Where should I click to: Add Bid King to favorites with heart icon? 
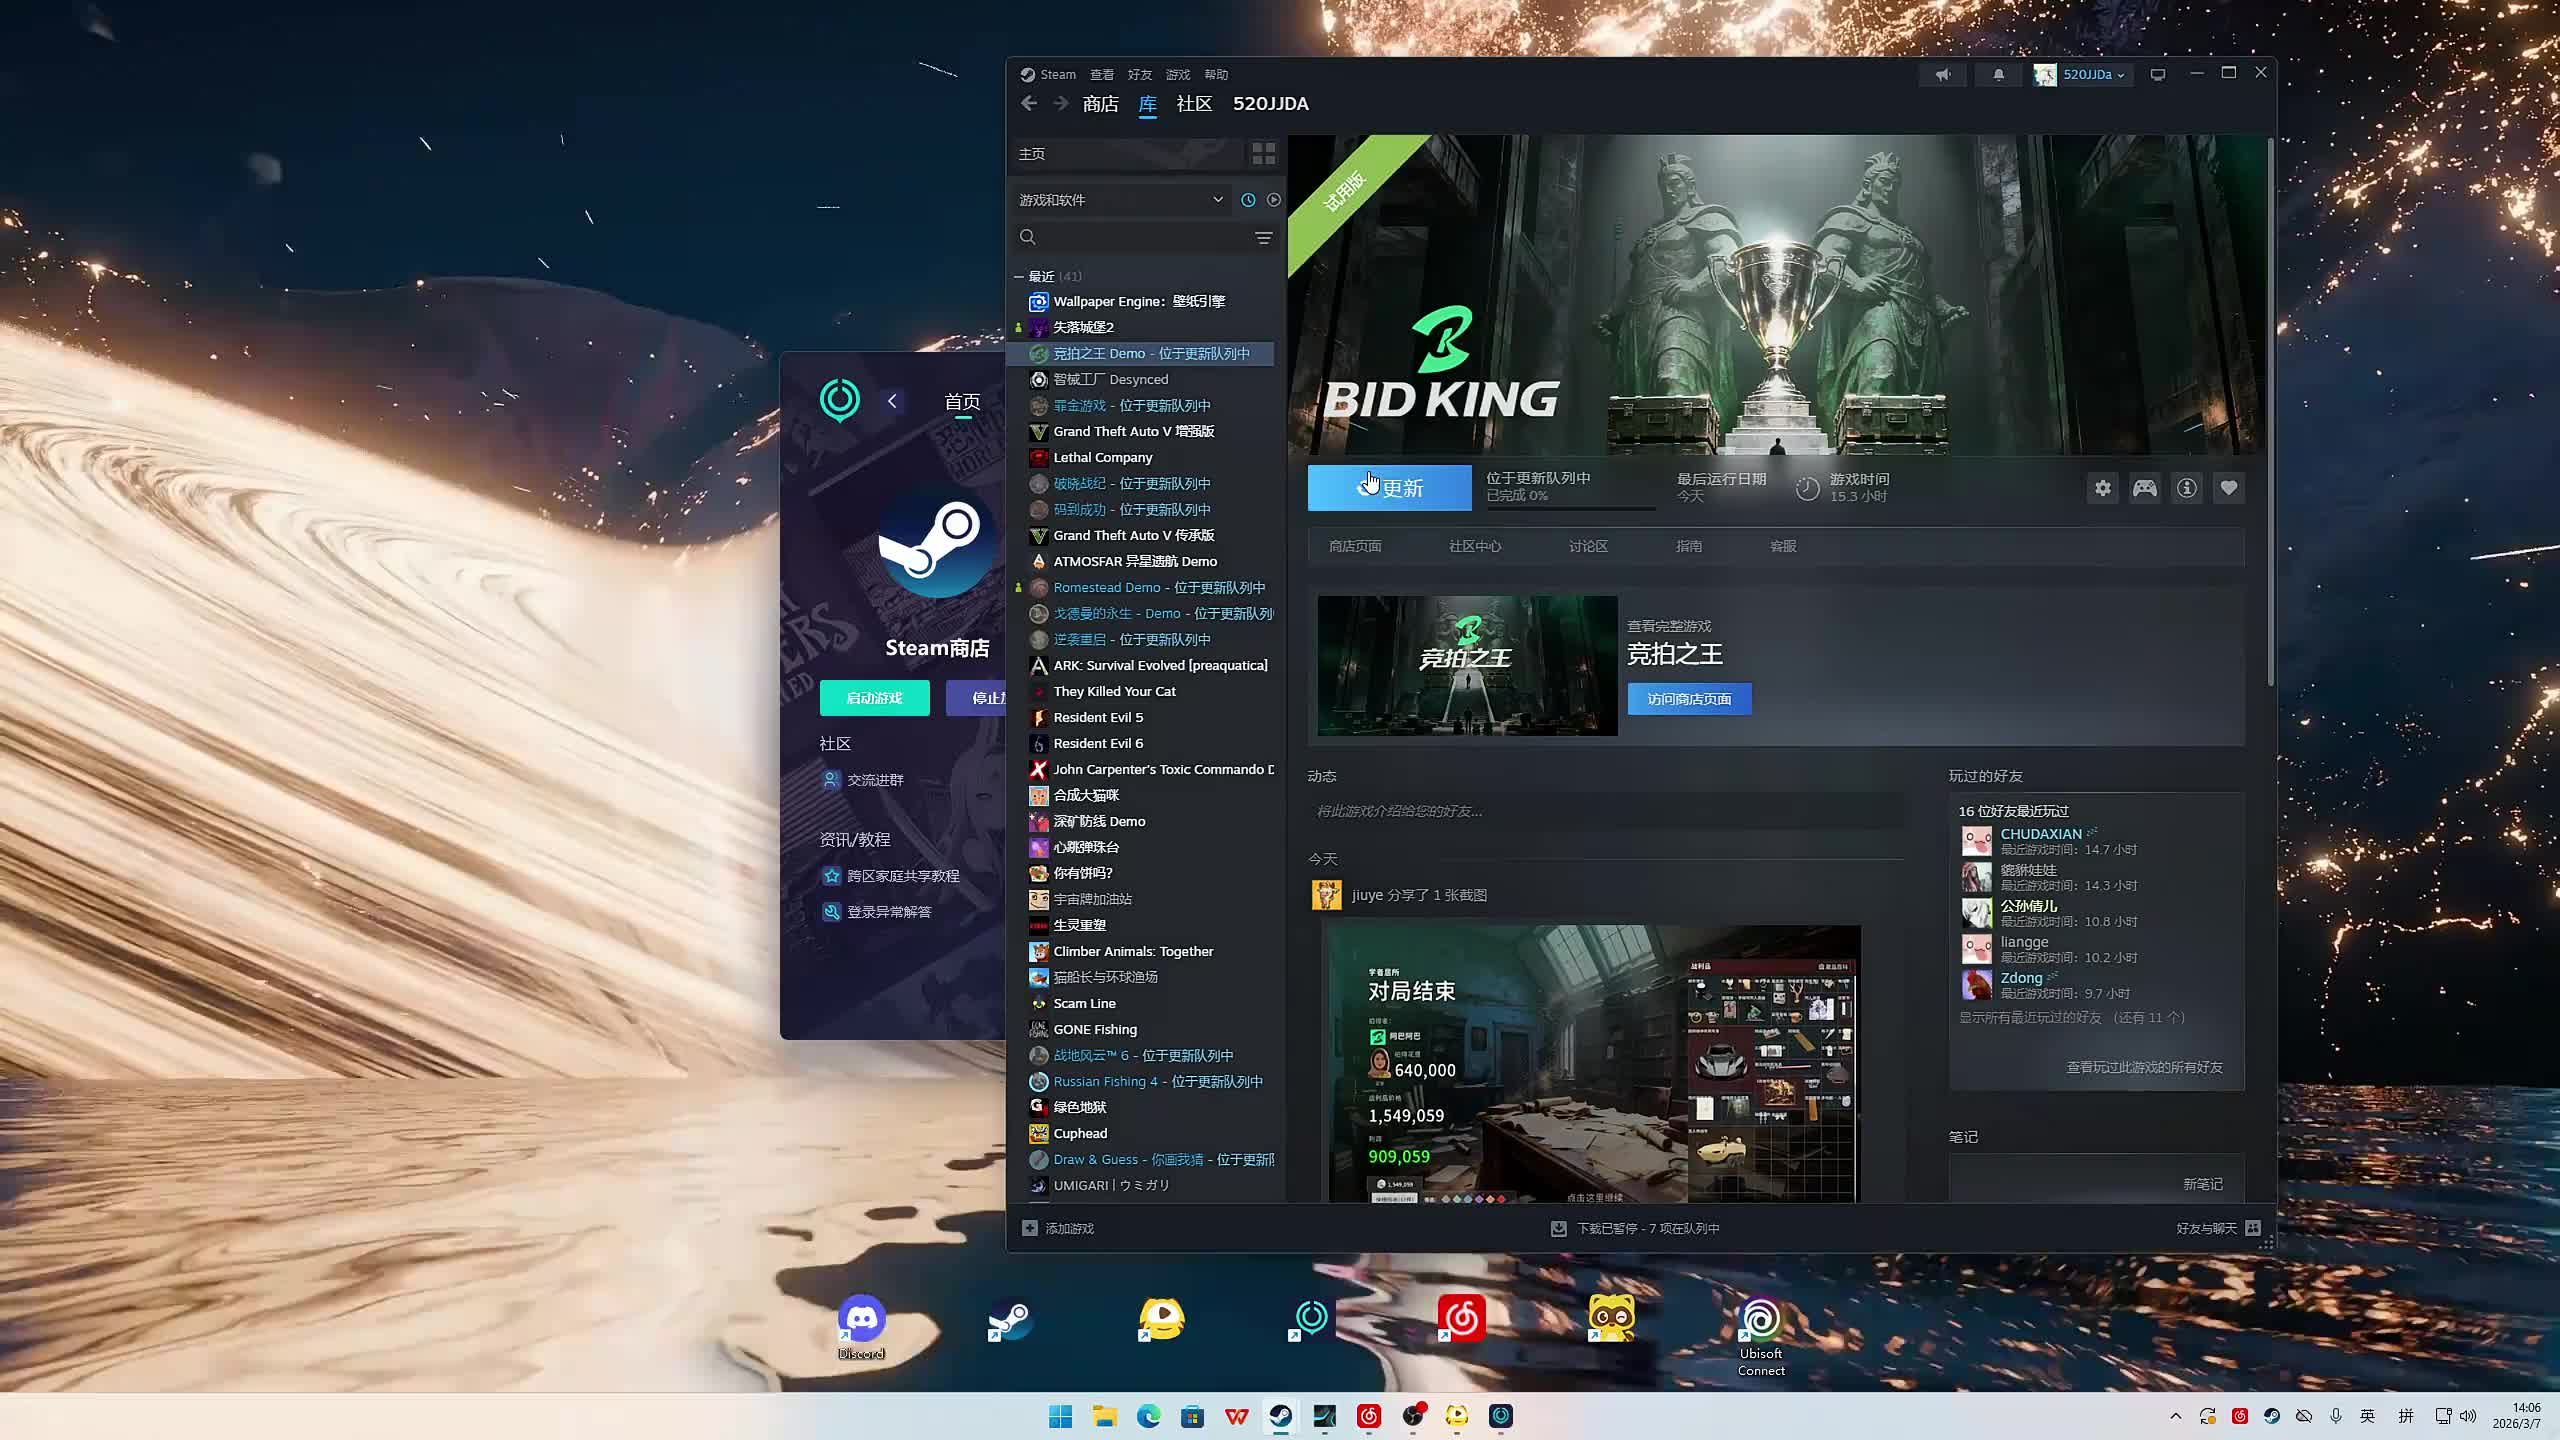pyautogui.click(x=2229, y=488)
